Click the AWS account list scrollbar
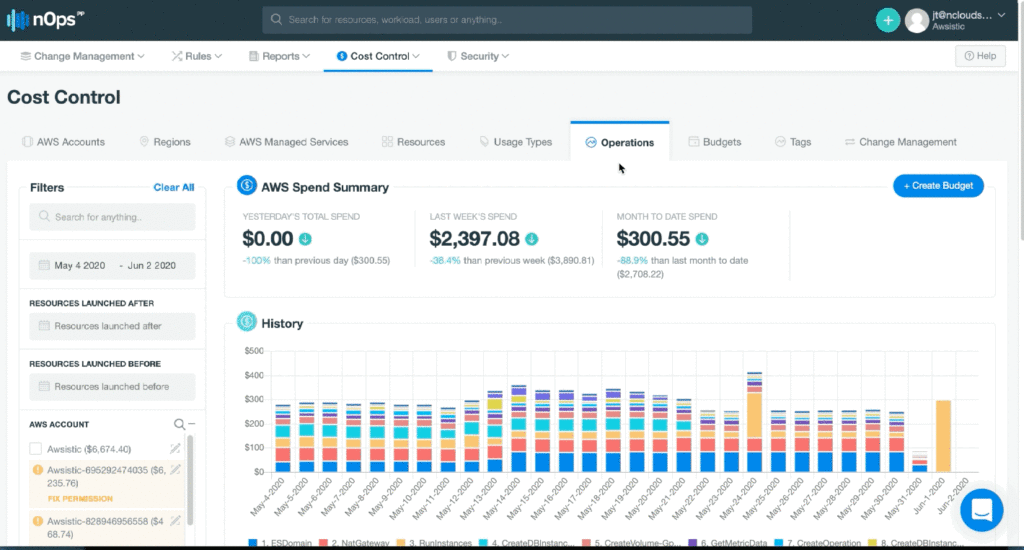The height and width of the screenshot is (550, 1024). coord(190,480)
